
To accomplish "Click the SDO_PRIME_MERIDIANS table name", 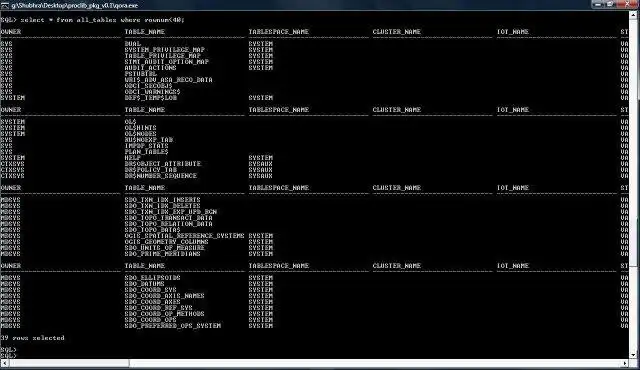I will (x=162, y=254).
